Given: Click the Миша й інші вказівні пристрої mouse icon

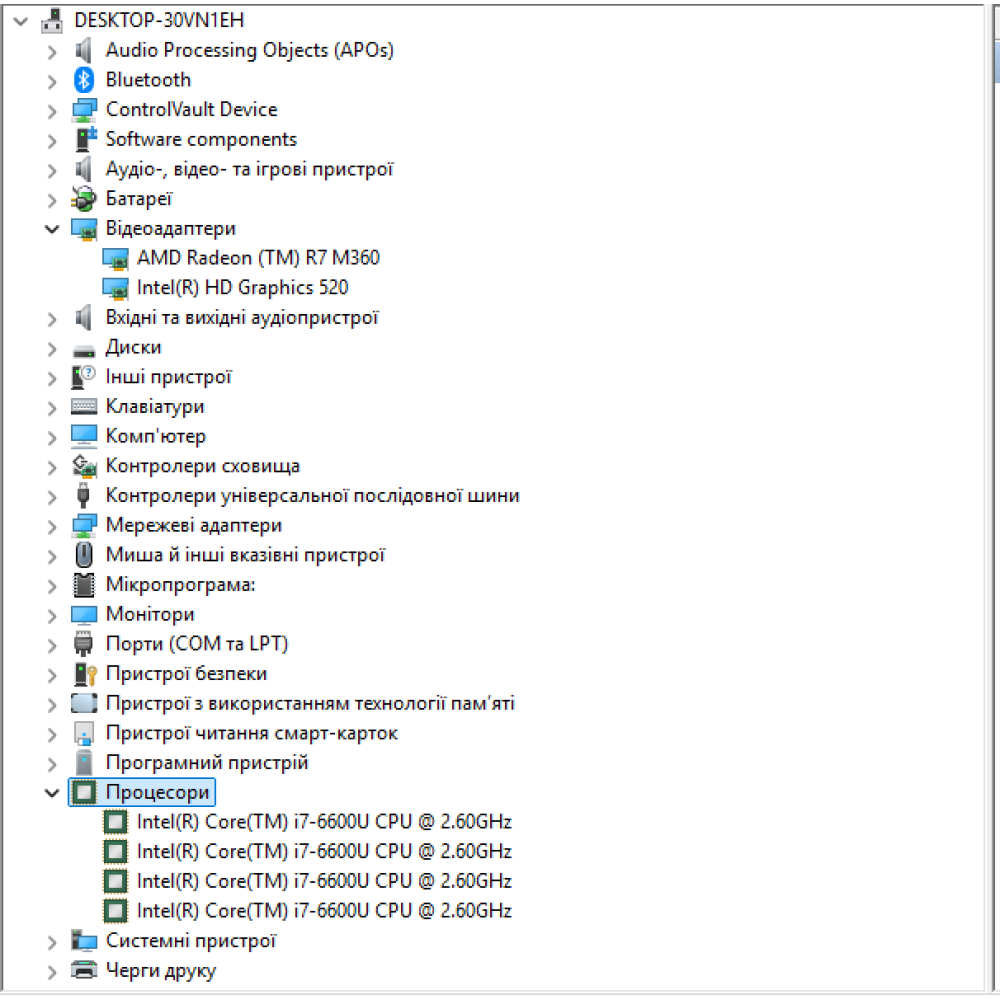Looking at the screenshot, I should click(x=84, y=555).
